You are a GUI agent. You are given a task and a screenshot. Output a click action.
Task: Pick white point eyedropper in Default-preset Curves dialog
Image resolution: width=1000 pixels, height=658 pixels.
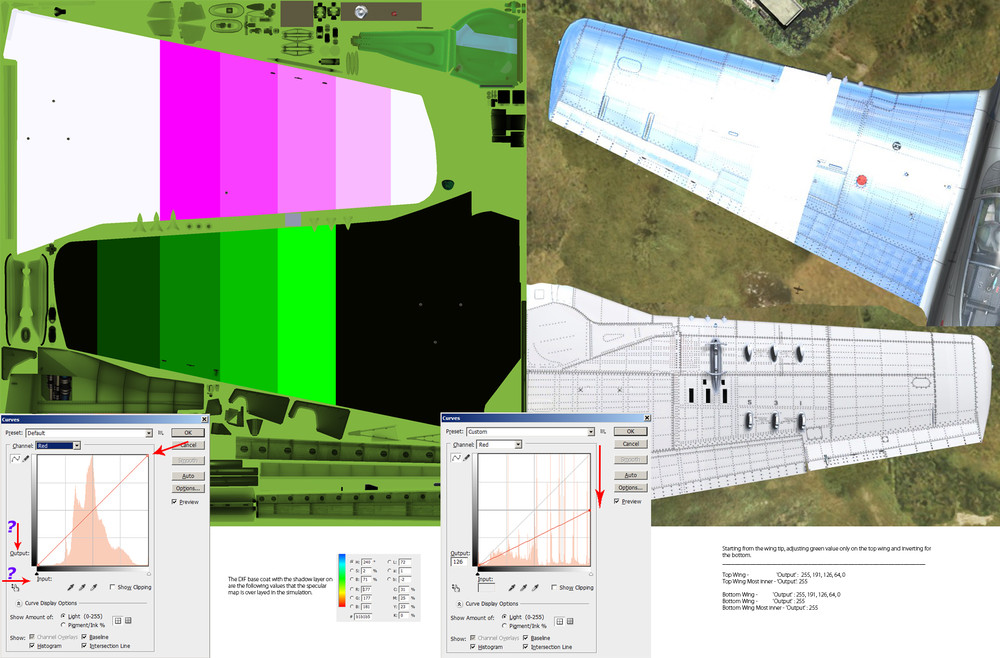tap(93, 587)
